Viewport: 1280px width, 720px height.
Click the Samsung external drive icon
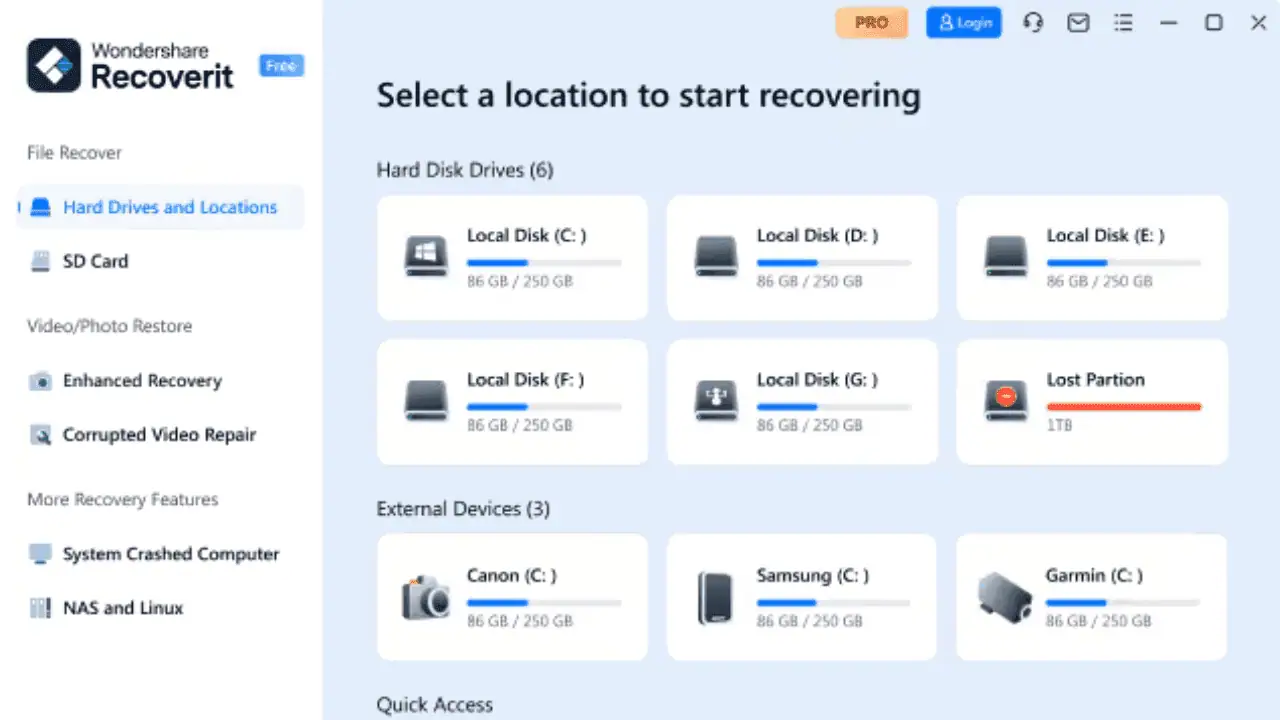(x=716, y=597)
